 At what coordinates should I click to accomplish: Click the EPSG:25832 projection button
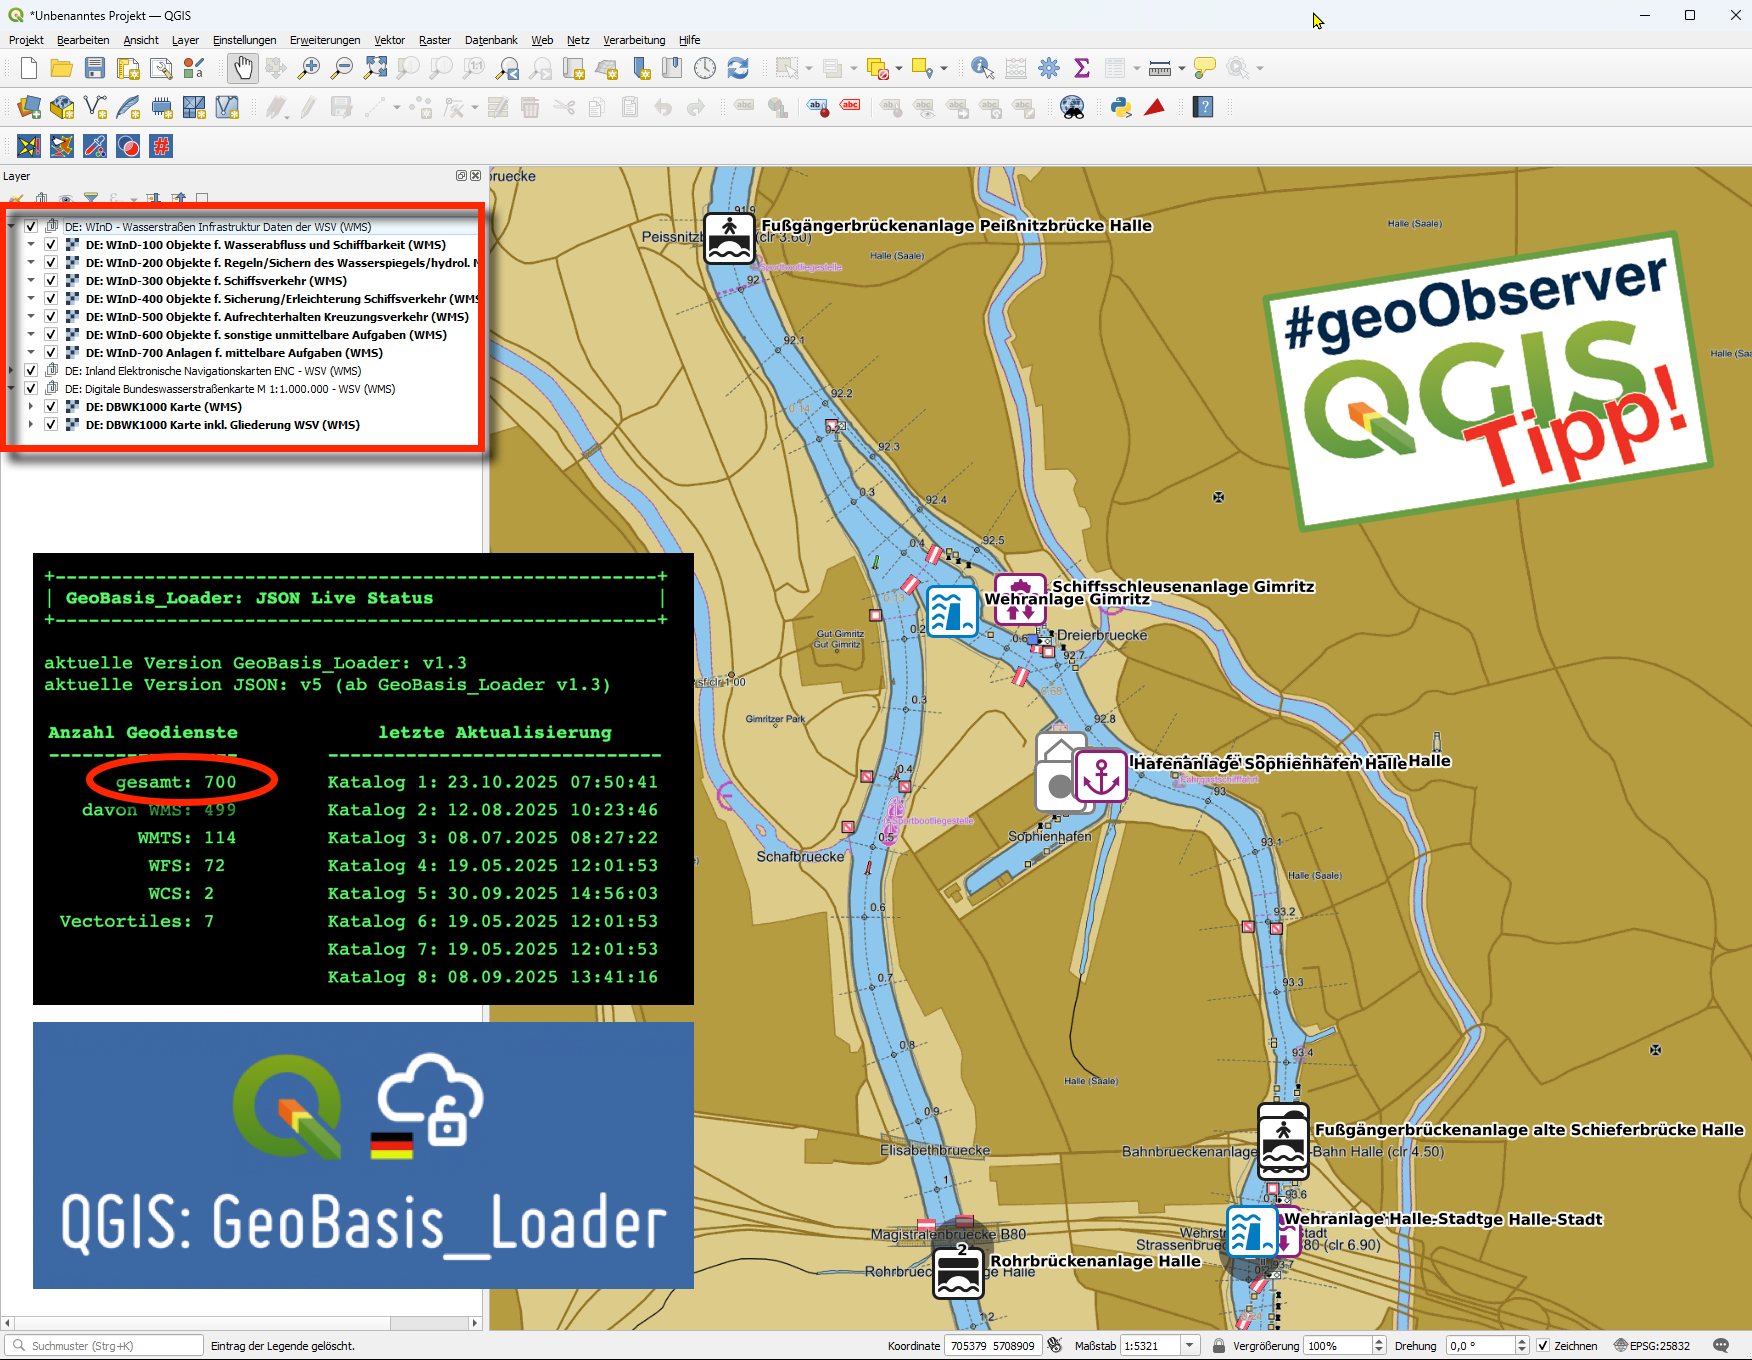click(1651, 1346)
